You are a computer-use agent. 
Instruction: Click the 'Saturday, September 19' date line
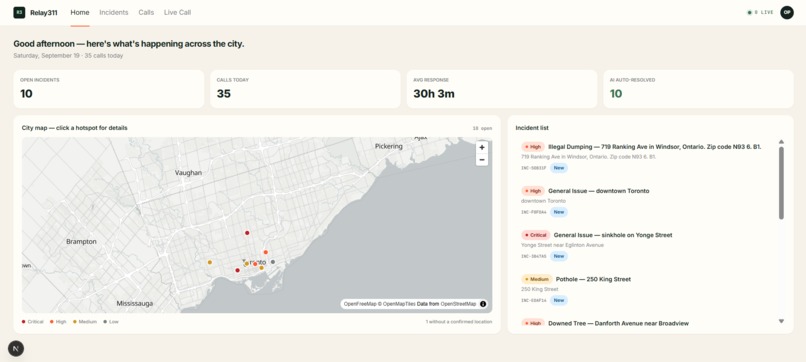[x=68, y=56]
